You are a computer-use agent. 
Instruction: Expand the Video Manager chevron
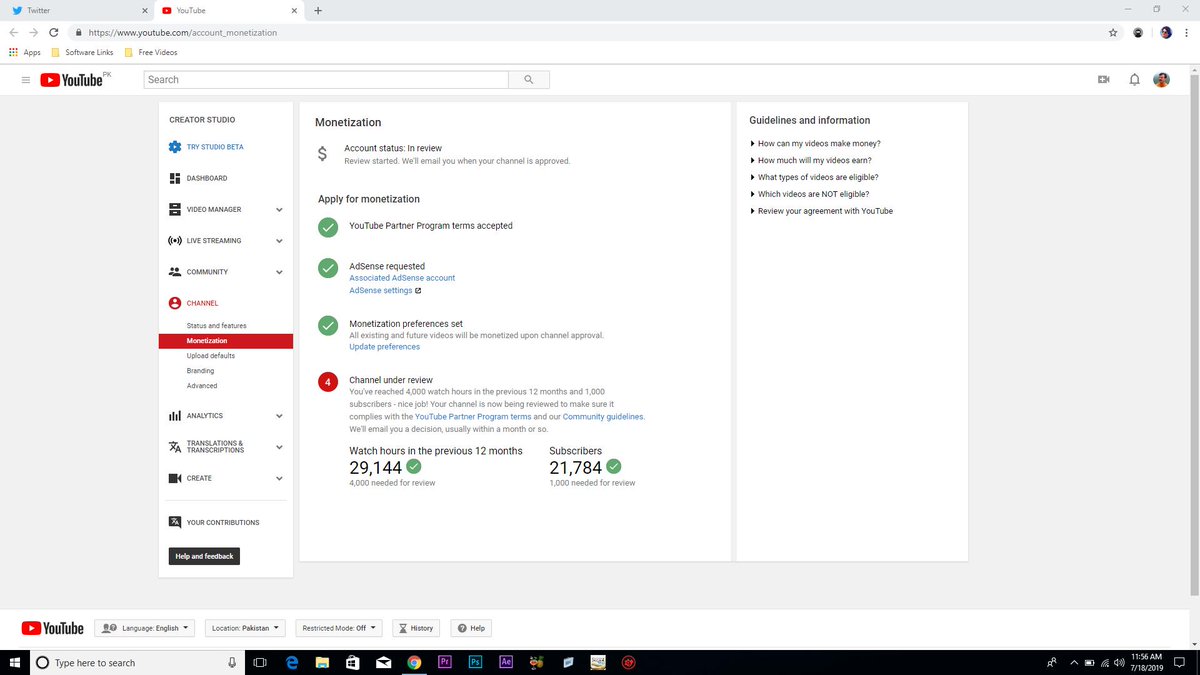click(279, 210)
